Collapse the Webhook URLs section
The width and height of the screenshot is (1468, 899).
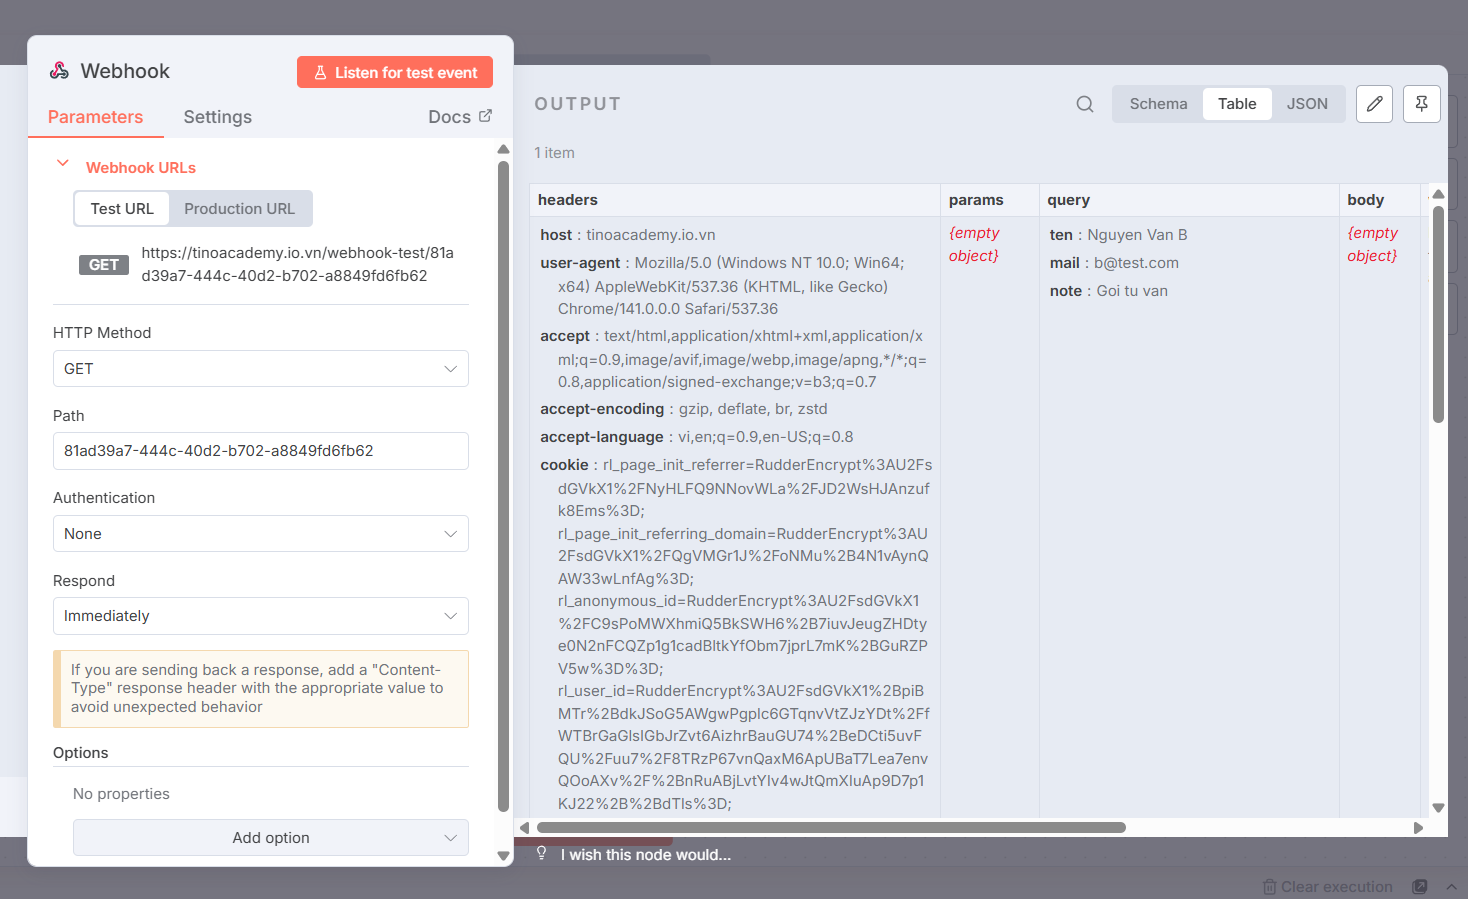click(x=63, y=164)
